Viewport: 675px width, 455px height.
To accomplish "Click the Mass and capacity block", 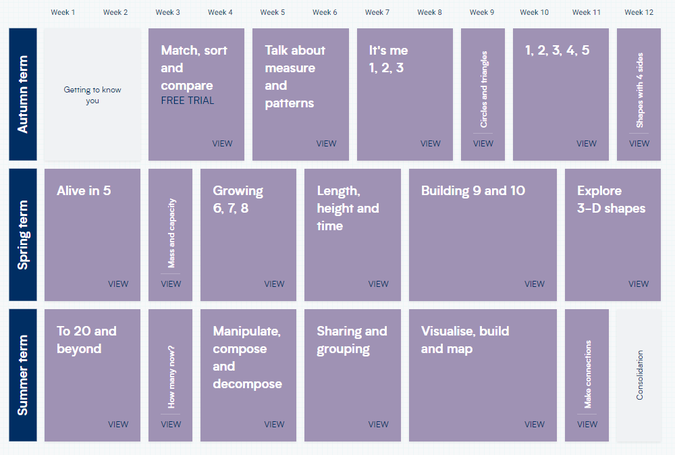I will click(170, 235).
